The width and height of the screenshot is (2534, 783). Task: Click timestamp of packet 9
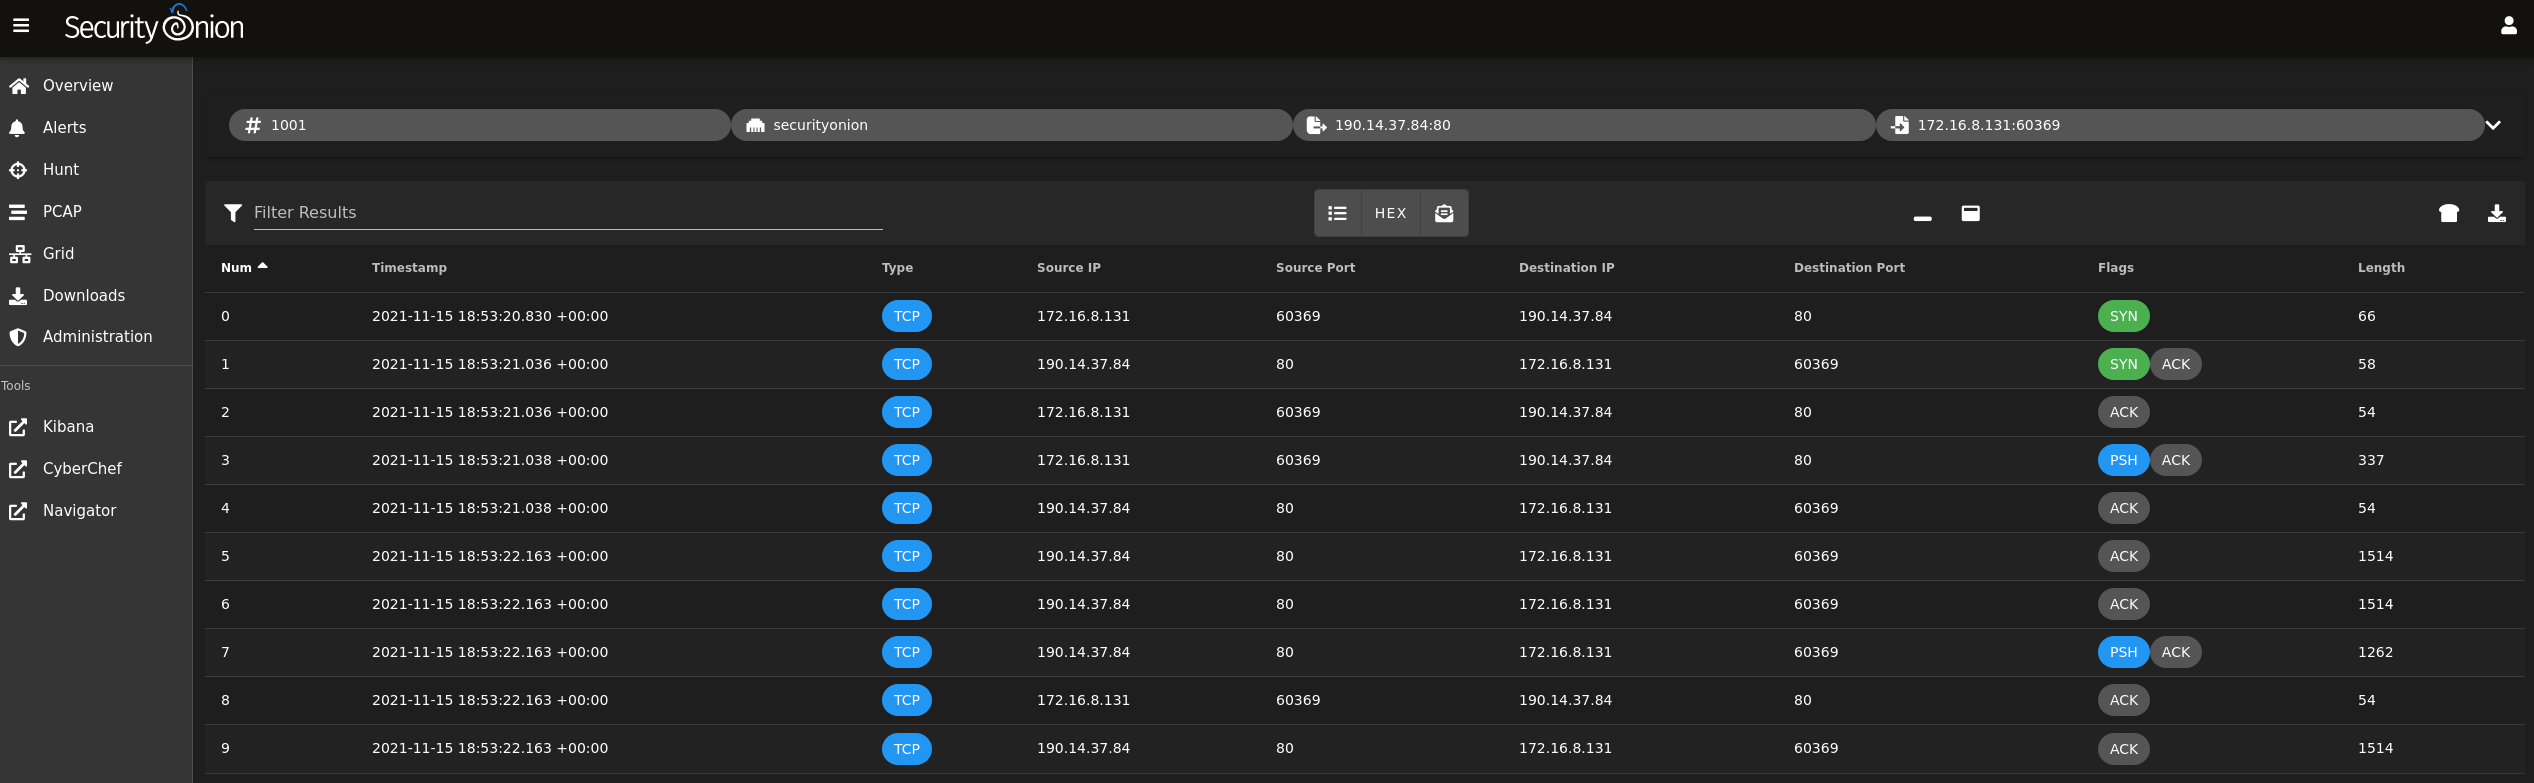490,748
